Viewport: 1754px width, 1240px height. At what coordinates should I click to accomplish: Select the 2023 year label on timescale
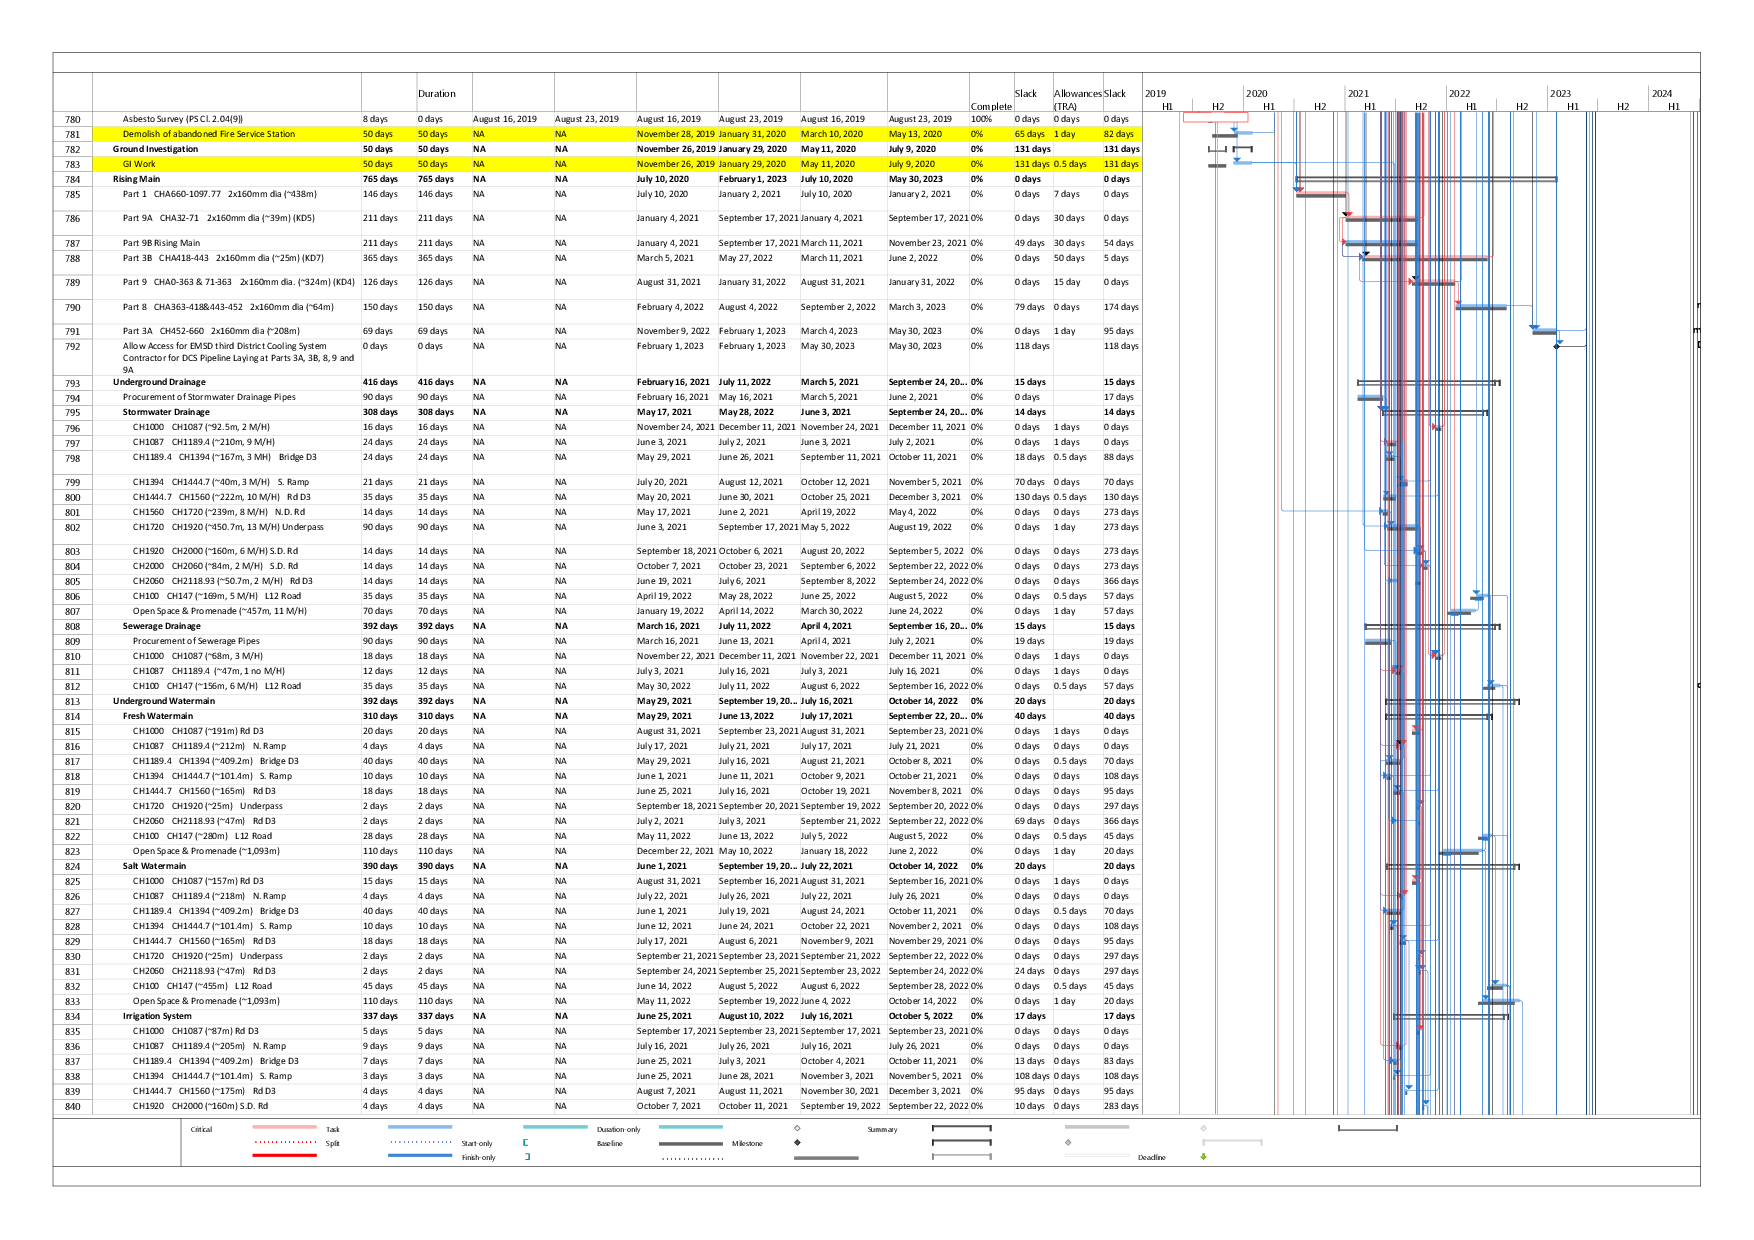(x=1560, y=94)
